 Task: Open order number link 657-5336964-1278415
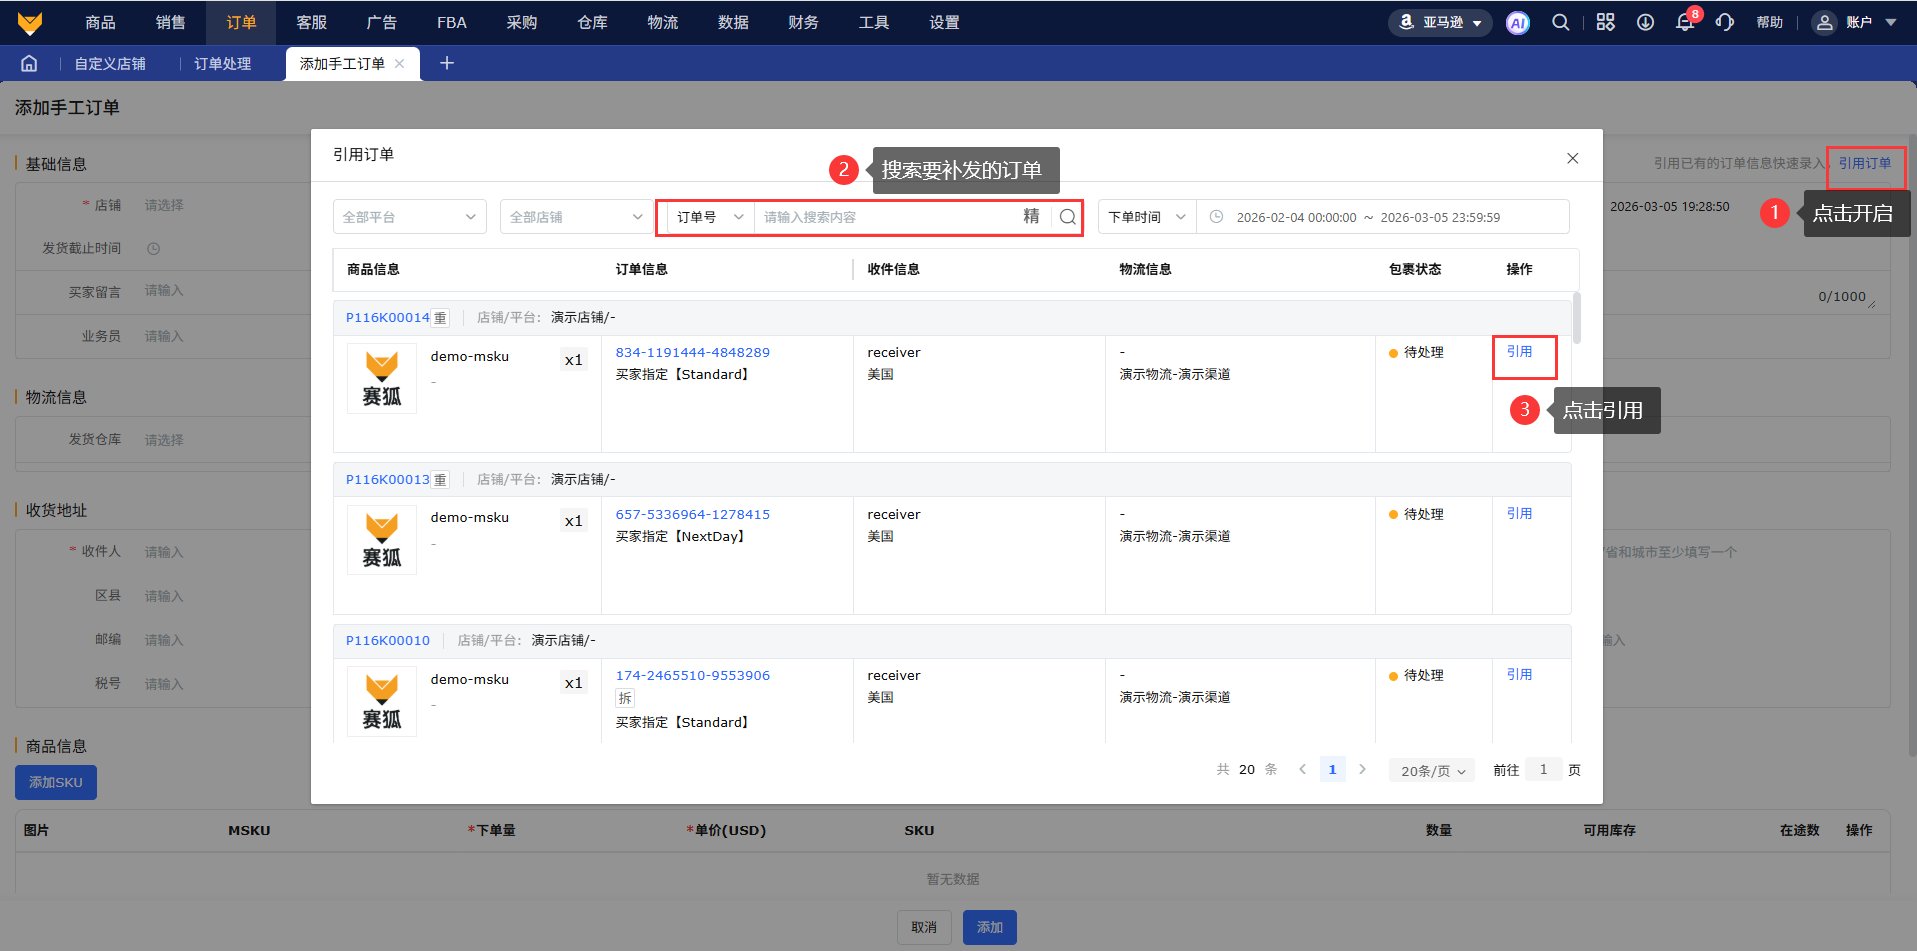[692, 515]
